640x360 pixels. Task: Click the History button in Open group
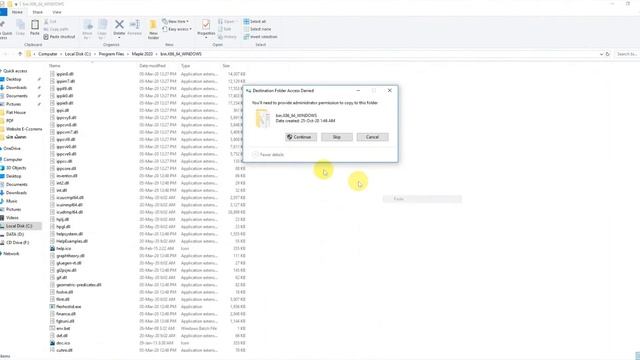click(227, 37)
